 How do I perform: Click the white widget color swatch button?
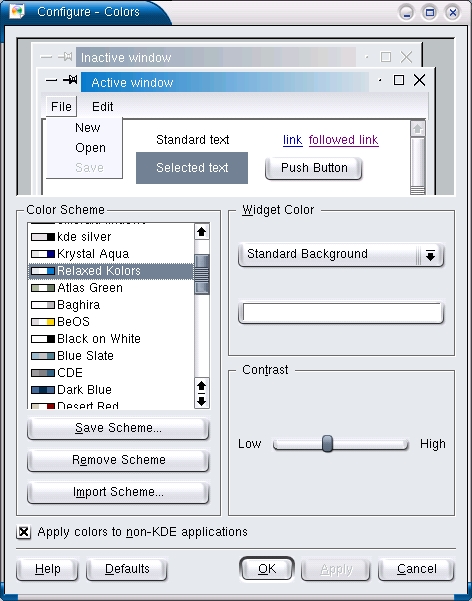340,313
